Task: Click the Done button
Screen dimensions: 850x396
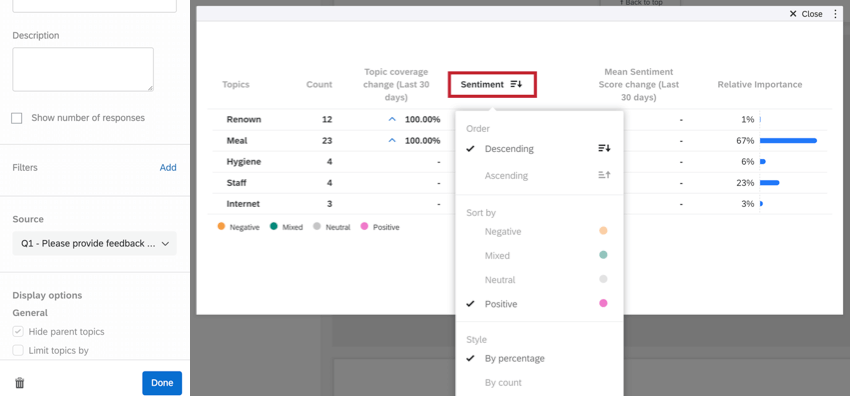Action: point(162,383)
